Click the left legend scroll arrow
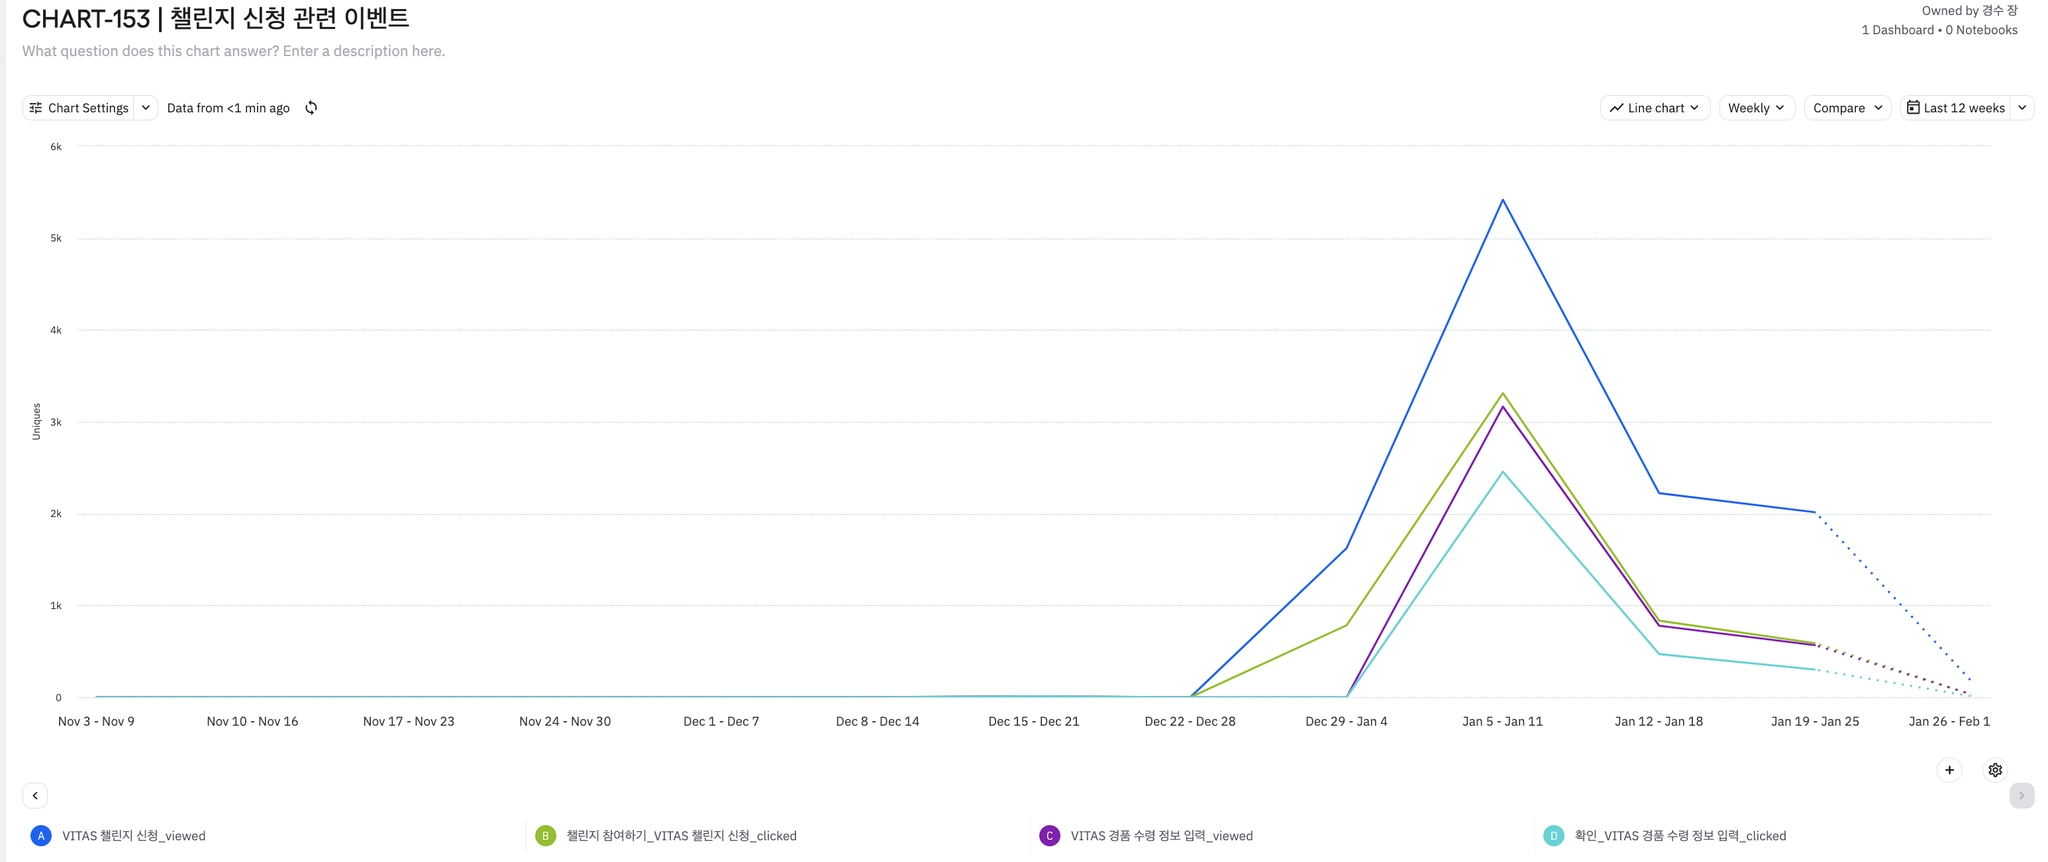Image resolution: width=2048 pixels, height=862 pixels. (35, 796)
